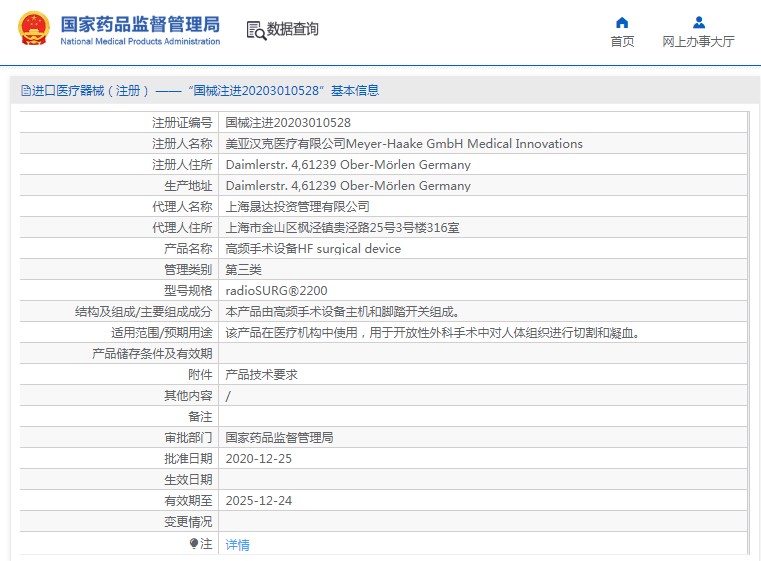Click the 首页 home icon
Screen dimensions: 761x561
(x=622, y=22)
